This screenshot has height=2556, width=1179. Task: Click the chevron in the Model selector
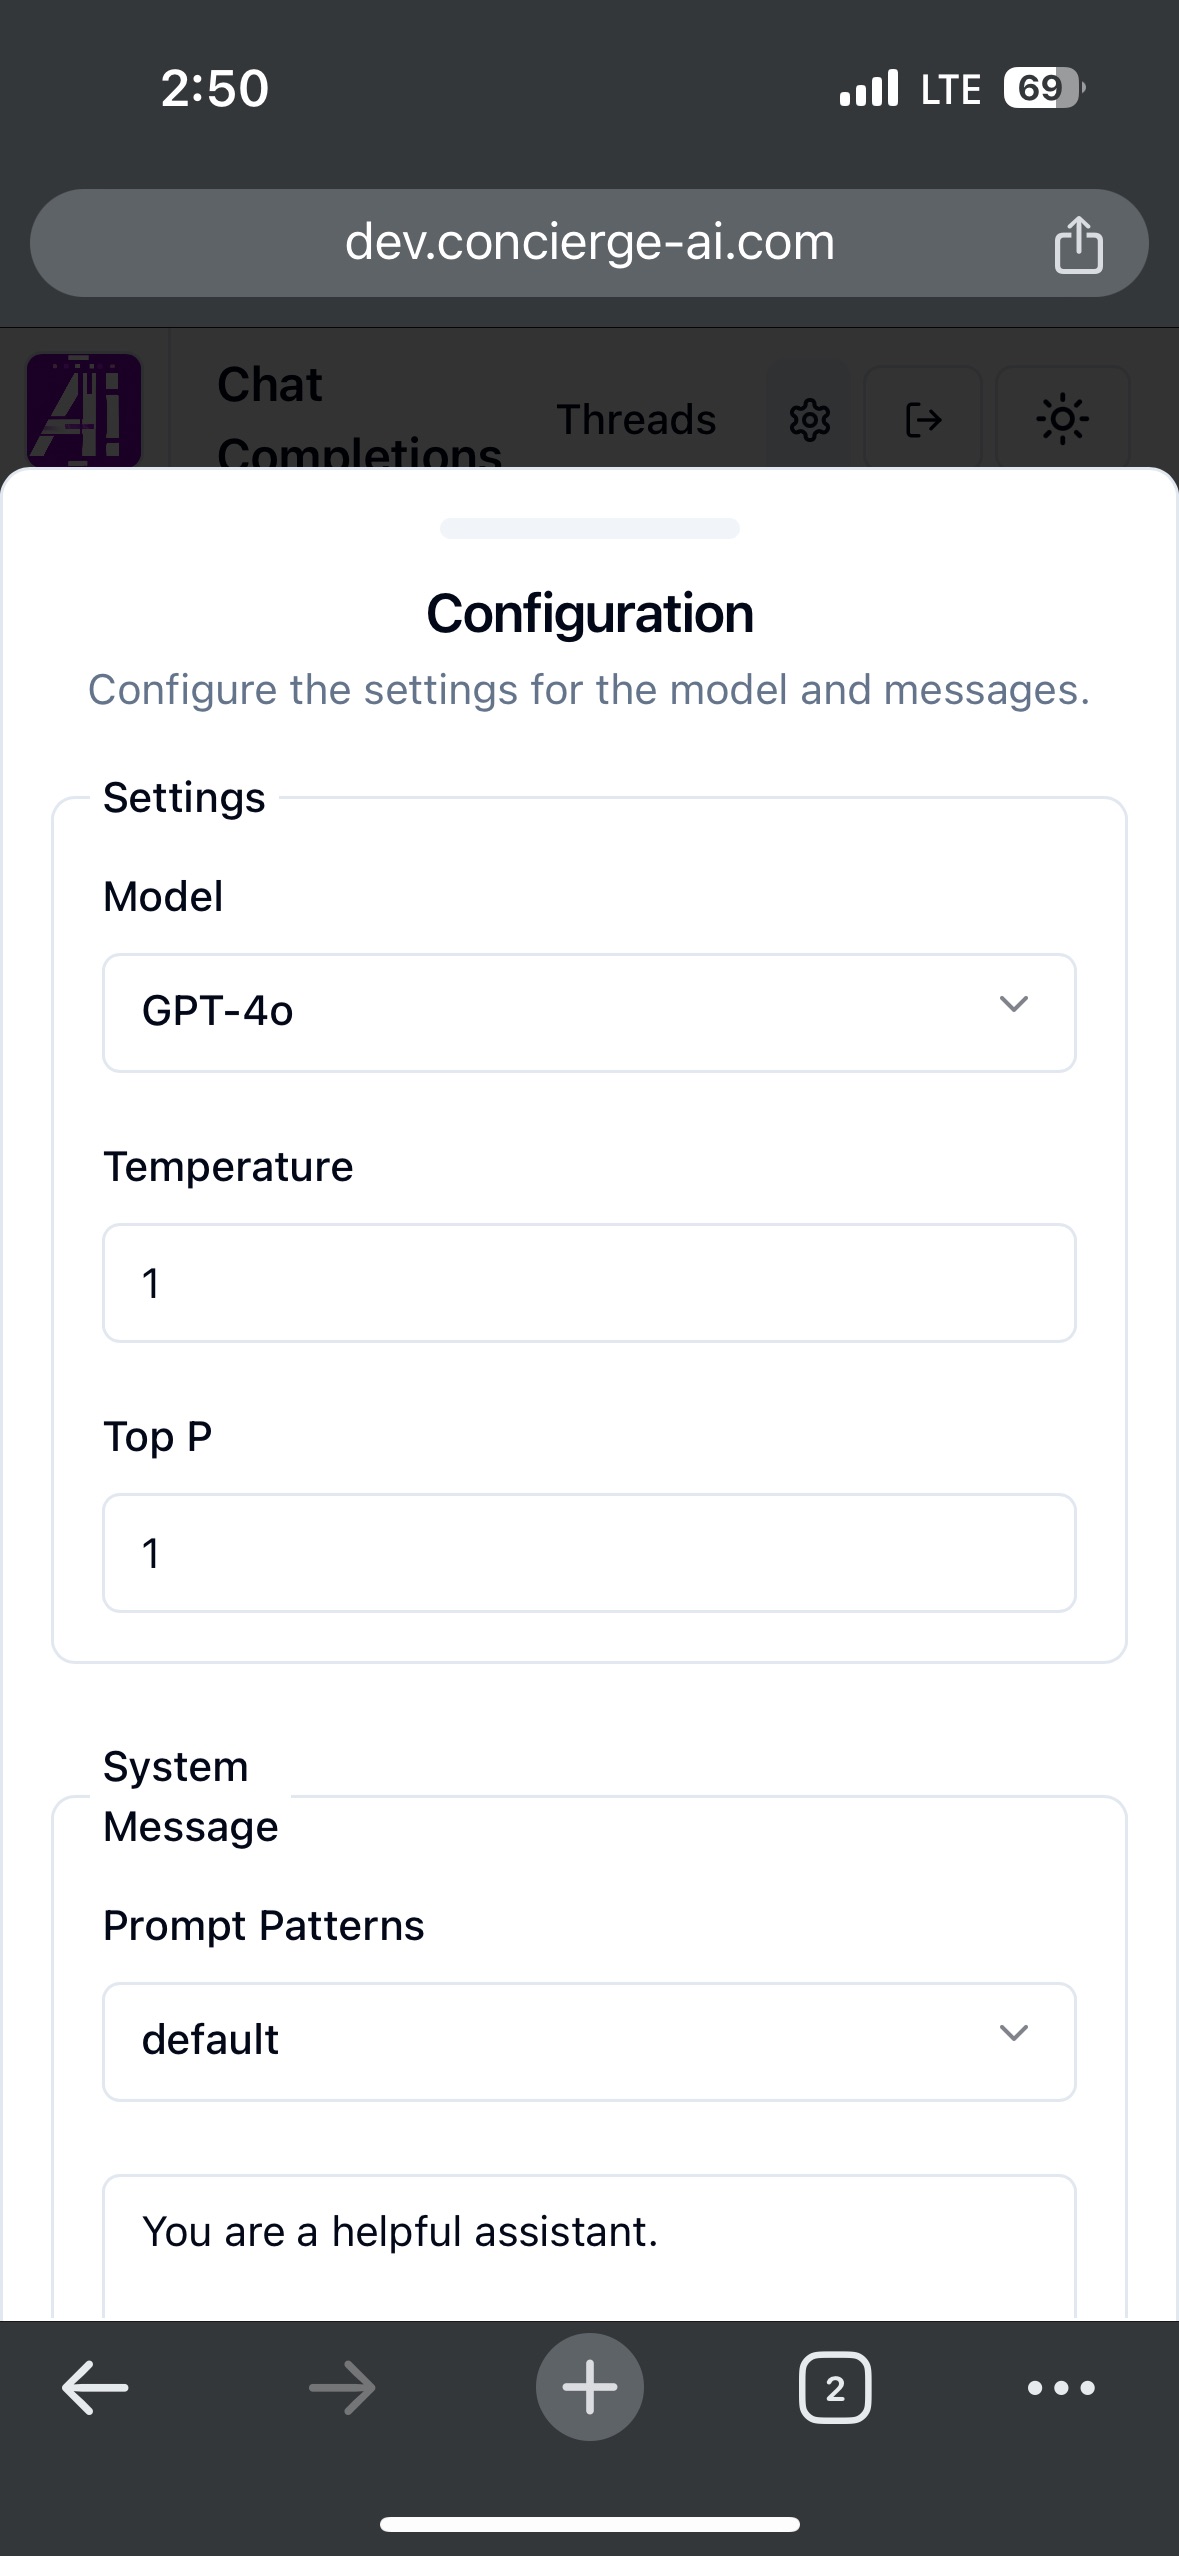click(1014, 1004)
